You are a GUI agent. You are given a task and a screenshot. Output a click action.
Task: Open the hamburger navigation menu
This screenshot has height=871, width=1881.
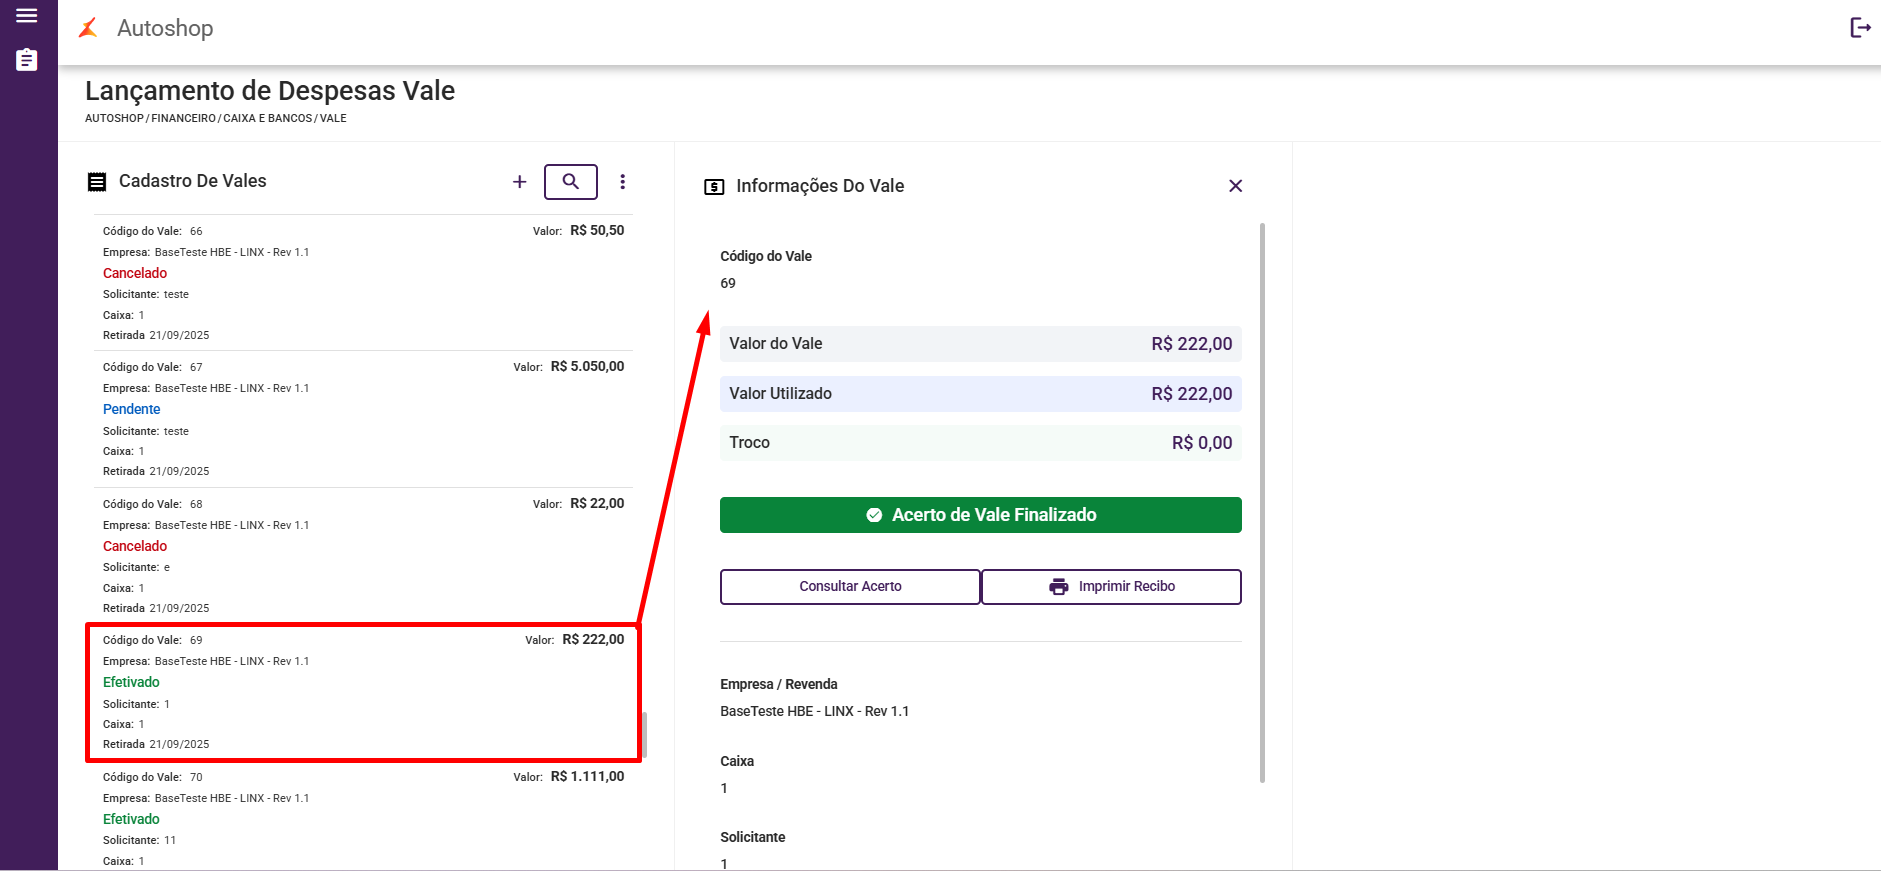[x=27, y=16]
